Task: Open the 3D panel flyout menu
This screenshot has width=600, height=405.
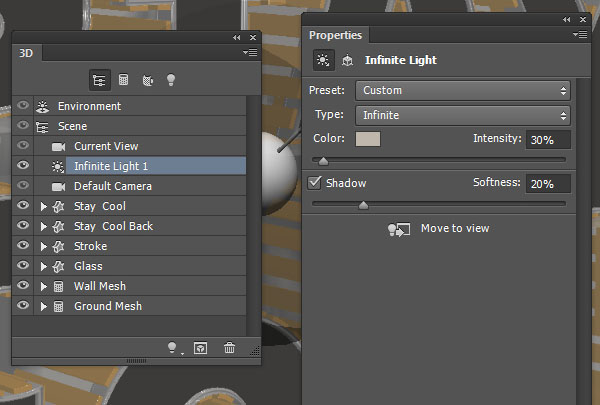Action: click(x=250, y=52)
